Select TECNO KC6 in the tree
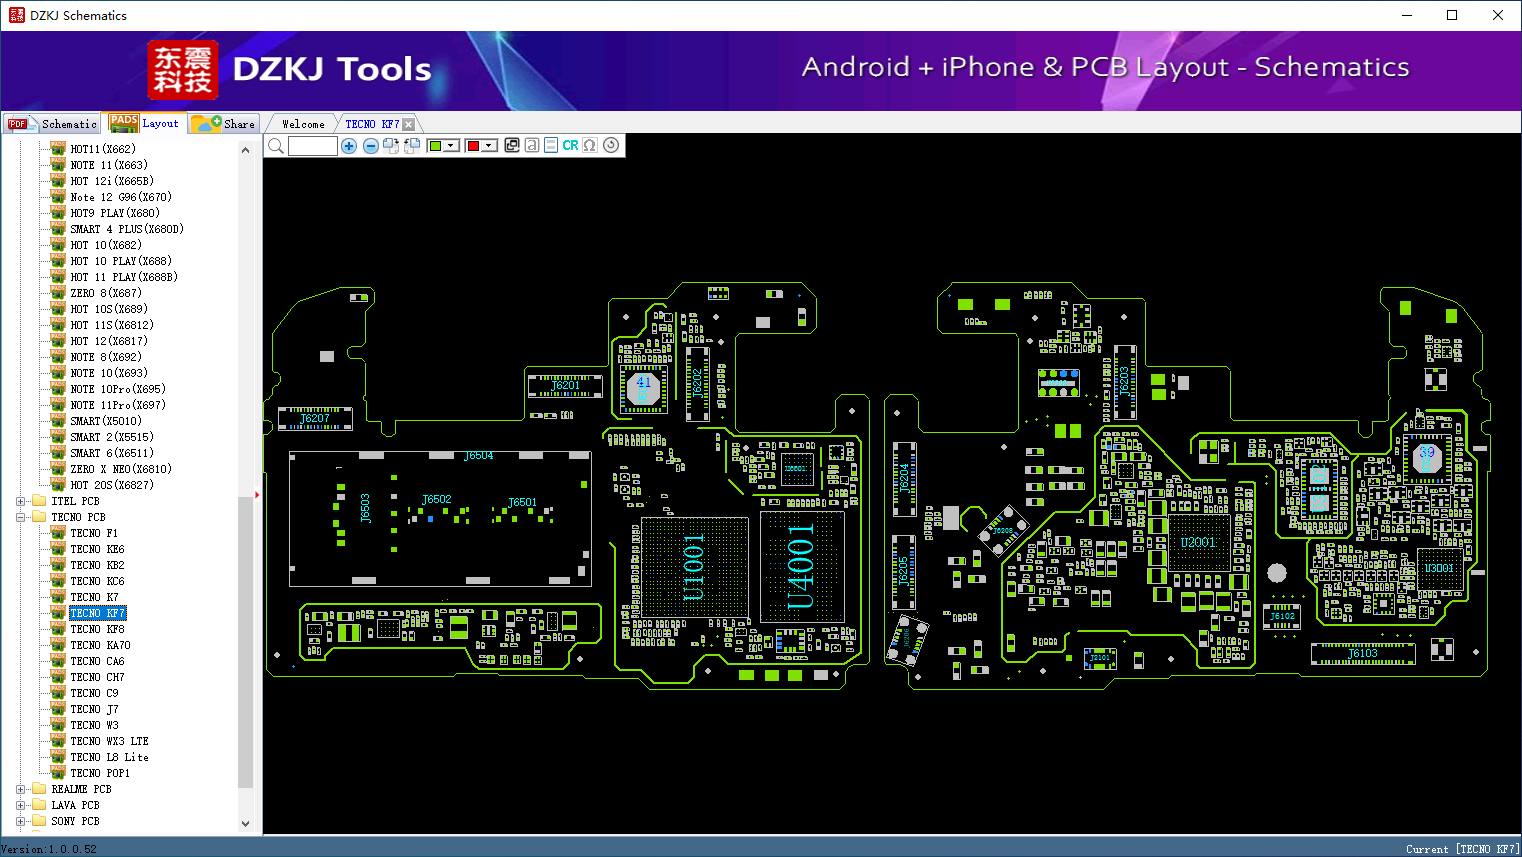The image size is (1522, 857). 97,581
